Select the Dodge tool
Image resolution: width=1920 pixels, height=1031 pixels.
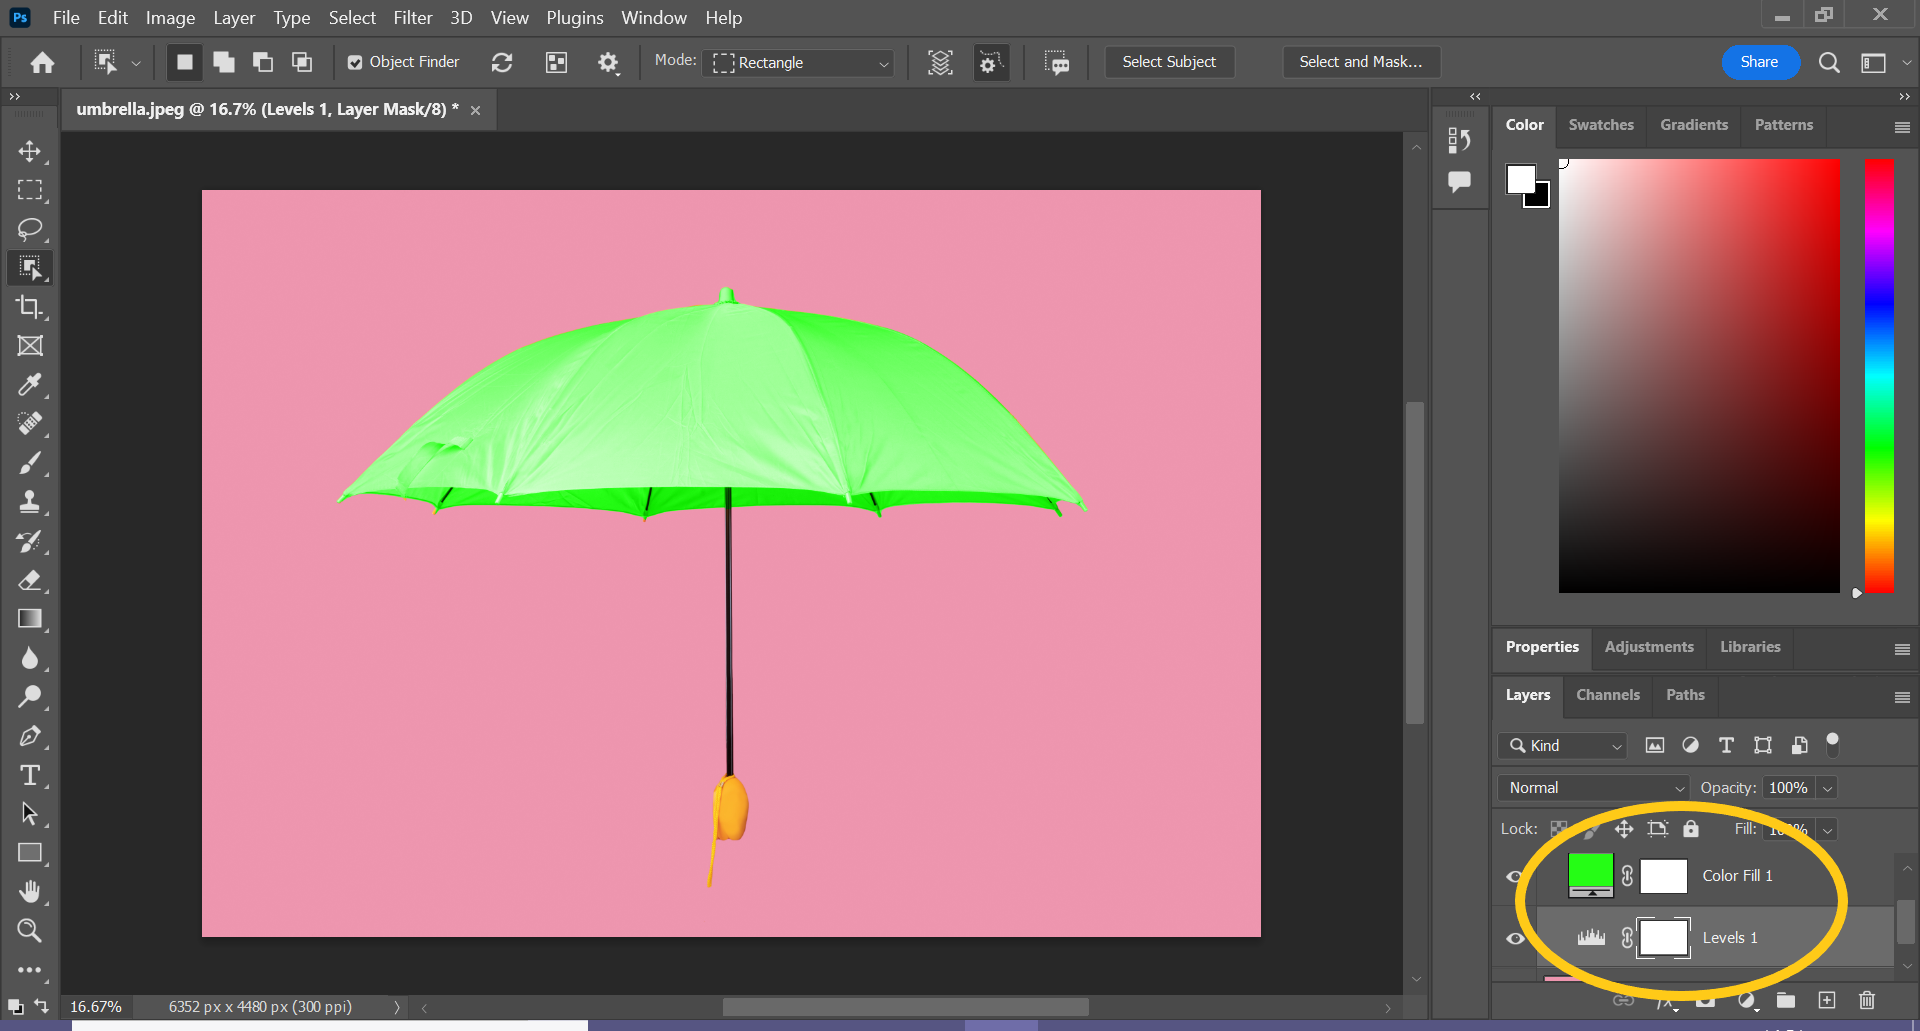coord(30,697)
